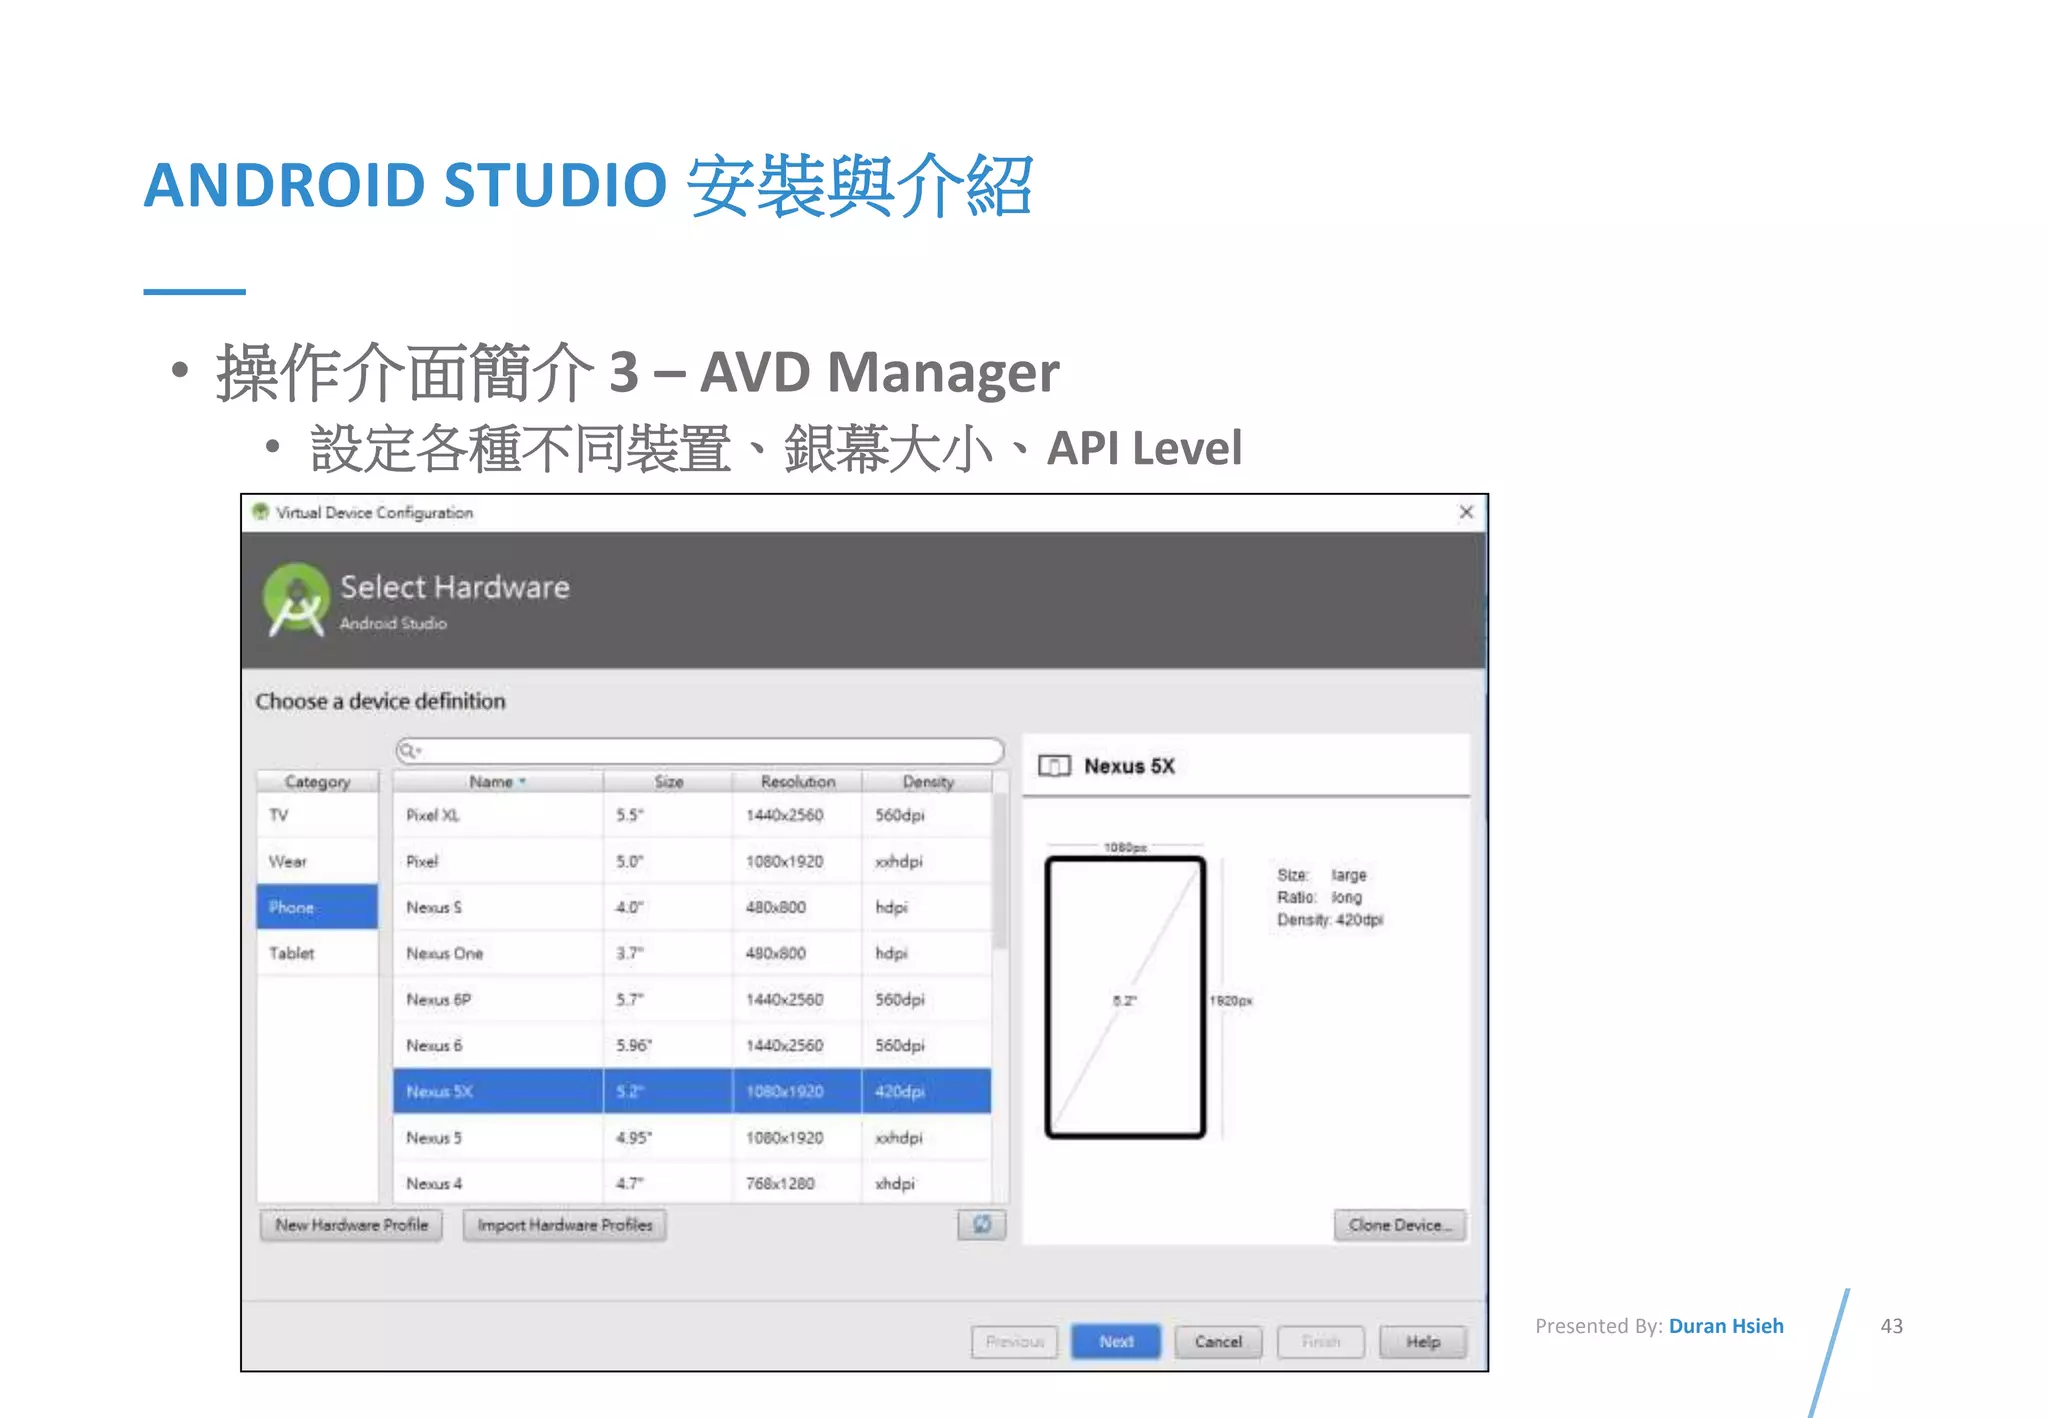Click the Nexus 5X device preview icon
The height and width of the screenshot is (1418, 2048).
pyautogui.click(x=1054, y=767)
